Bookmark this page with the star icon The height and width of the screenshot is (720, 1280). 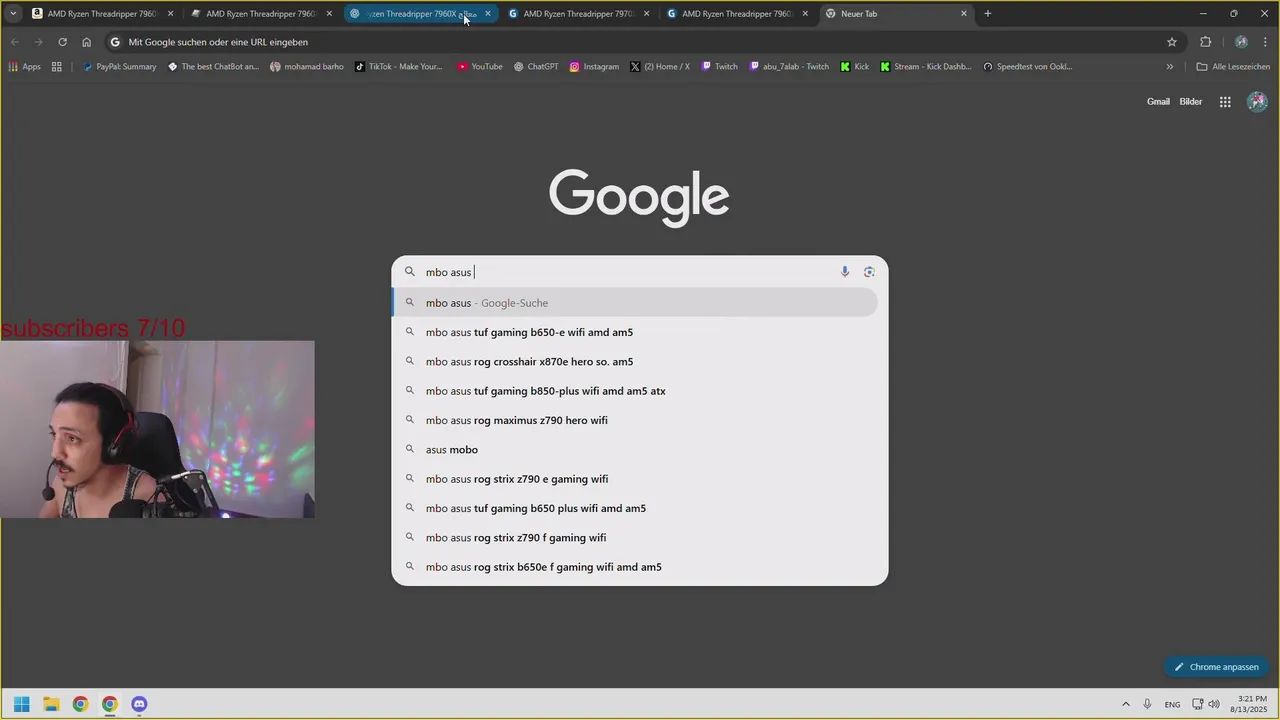(x=1172, y=42)
